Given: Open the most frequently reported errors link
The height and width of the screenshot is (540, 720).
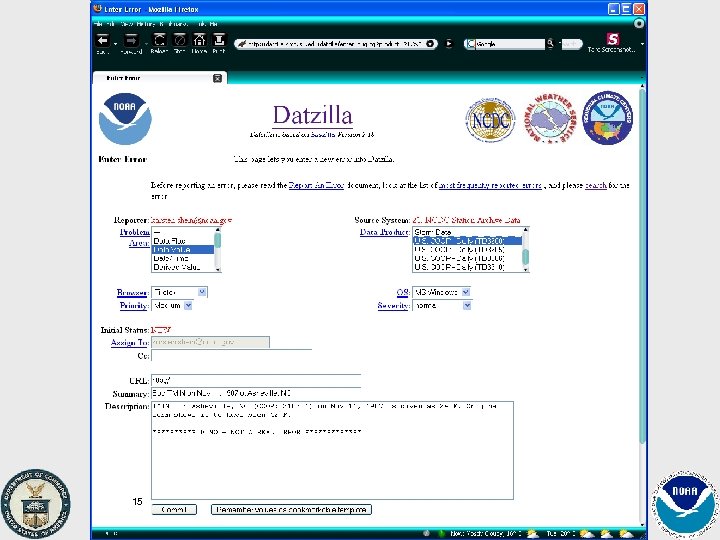Looking at the screenshot, I should pyautogui.click(x=490, y=186).
